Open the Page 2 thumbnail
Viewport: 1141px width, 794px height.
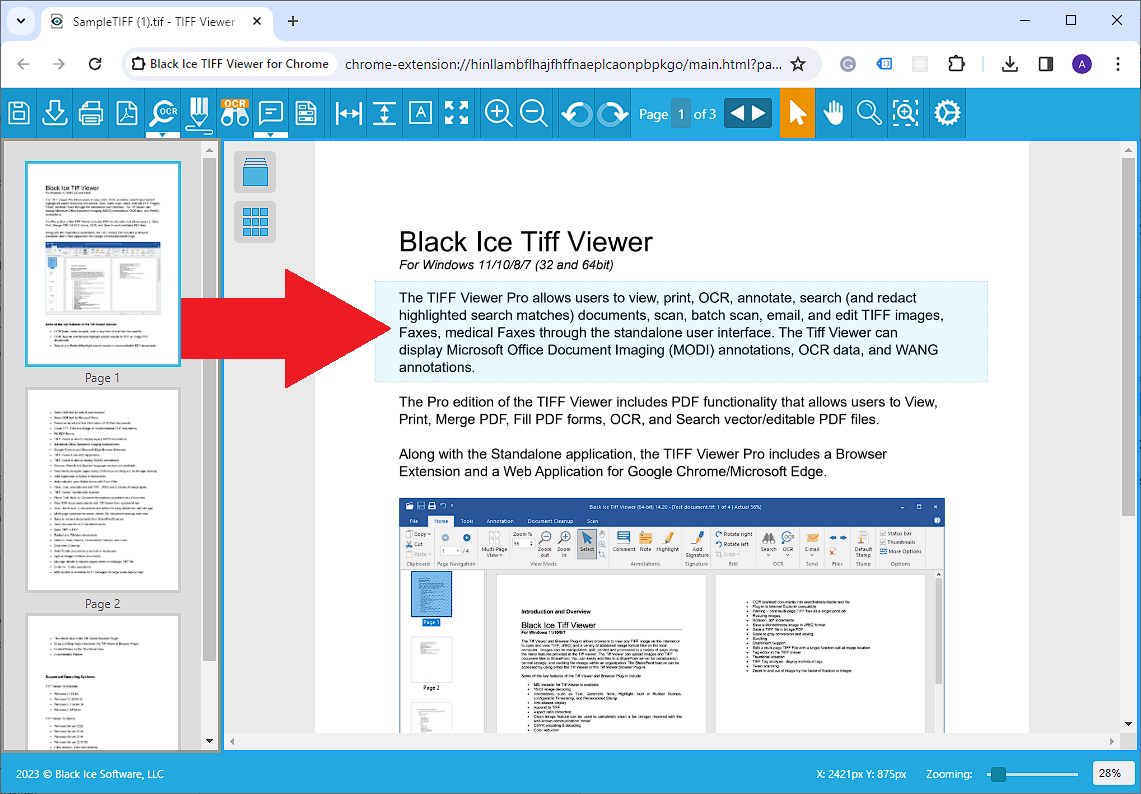coord(102,490)
